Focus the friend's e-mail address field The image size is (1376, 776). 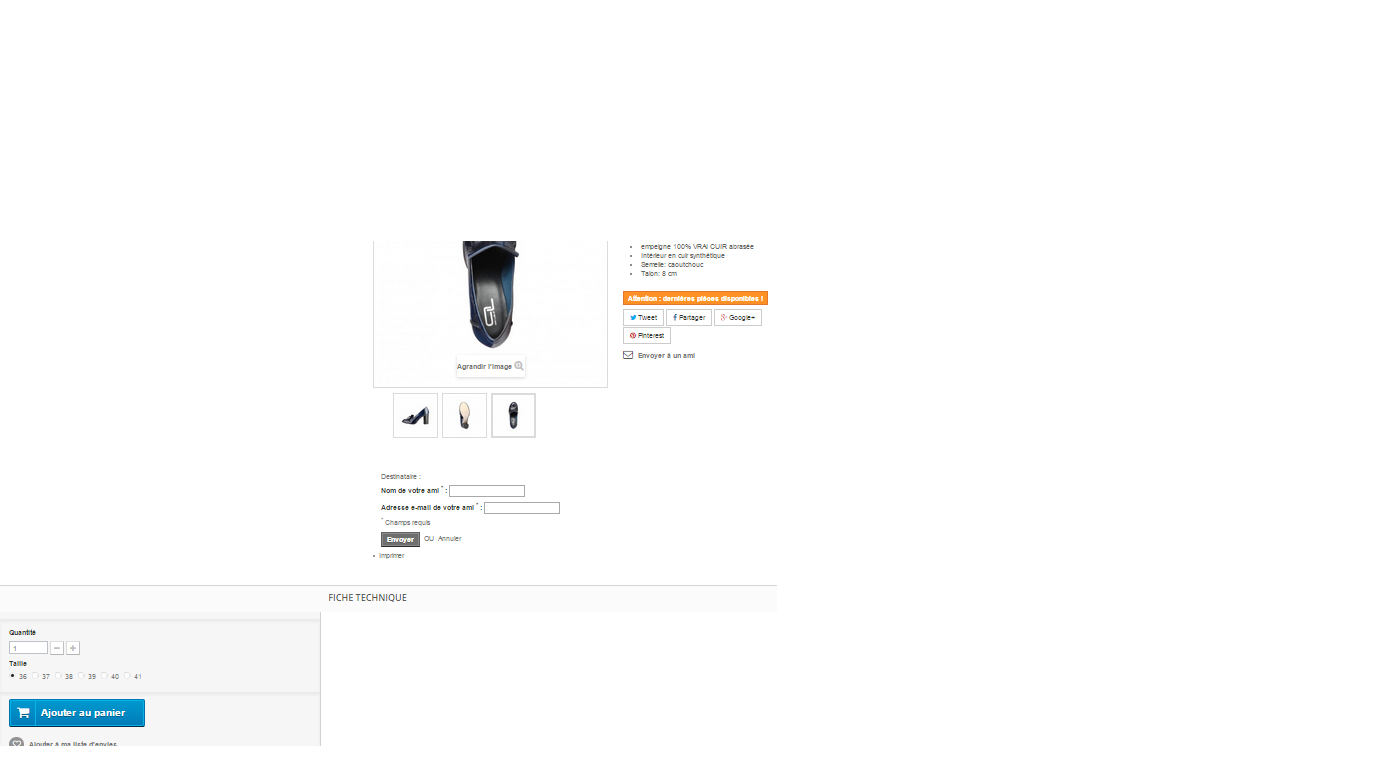pyautogui.click(x=522, y=508)
